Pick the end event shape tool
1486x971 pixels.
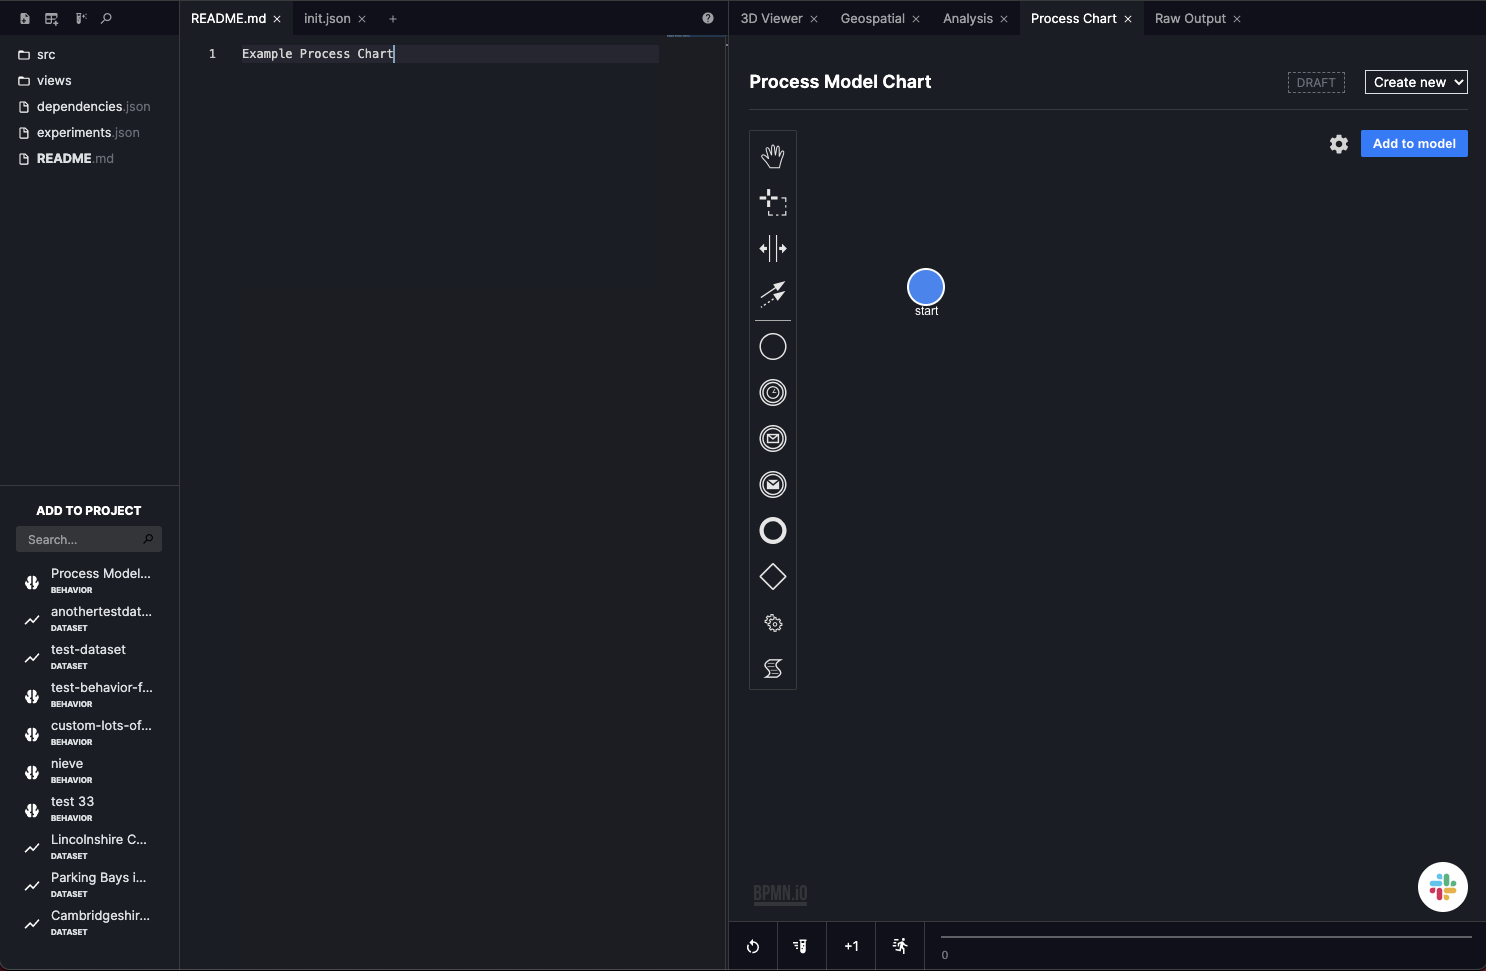click(x=773, y=530)
